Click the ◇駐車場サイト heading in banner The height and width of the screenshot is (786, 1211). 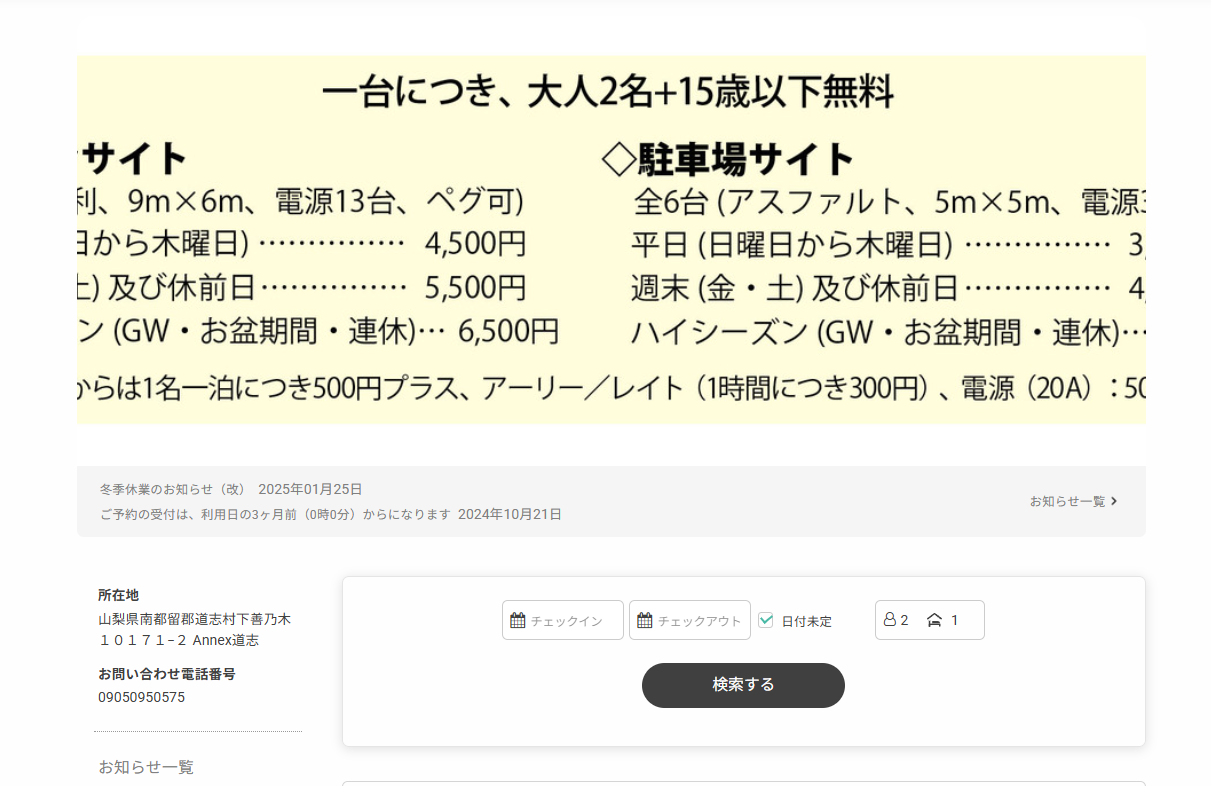tap(727, 158)
